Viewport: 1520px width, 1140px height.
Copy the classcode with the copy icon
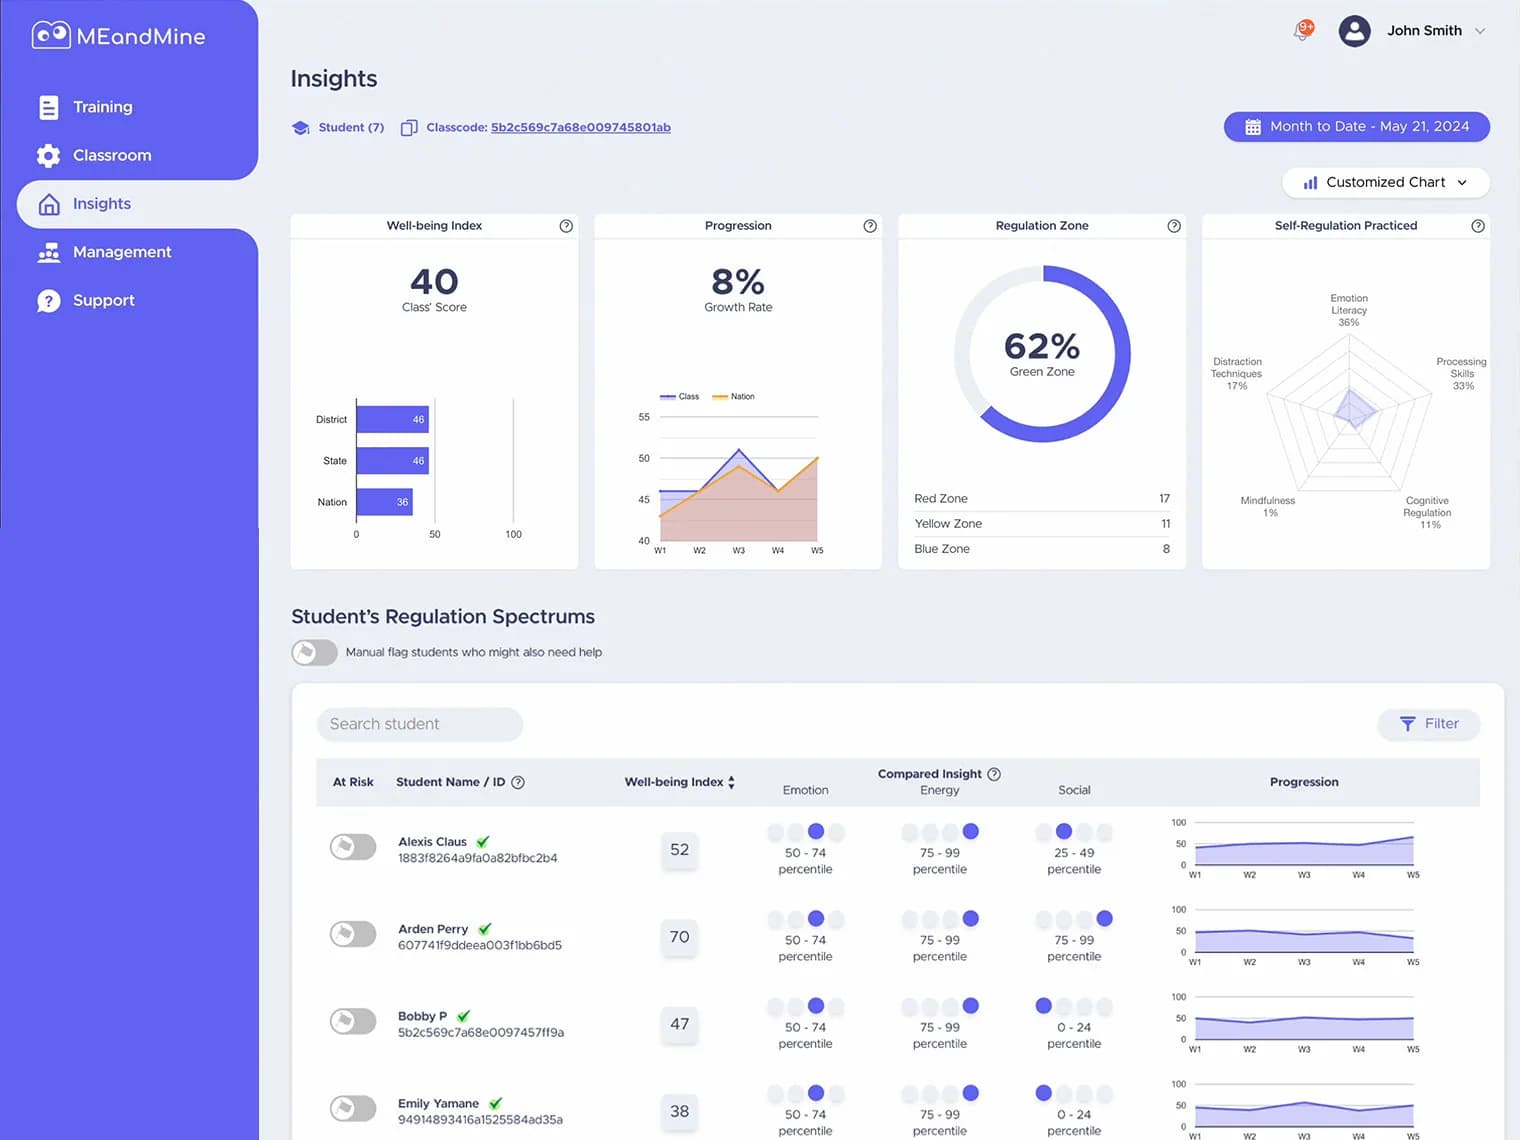coord(409,128)
